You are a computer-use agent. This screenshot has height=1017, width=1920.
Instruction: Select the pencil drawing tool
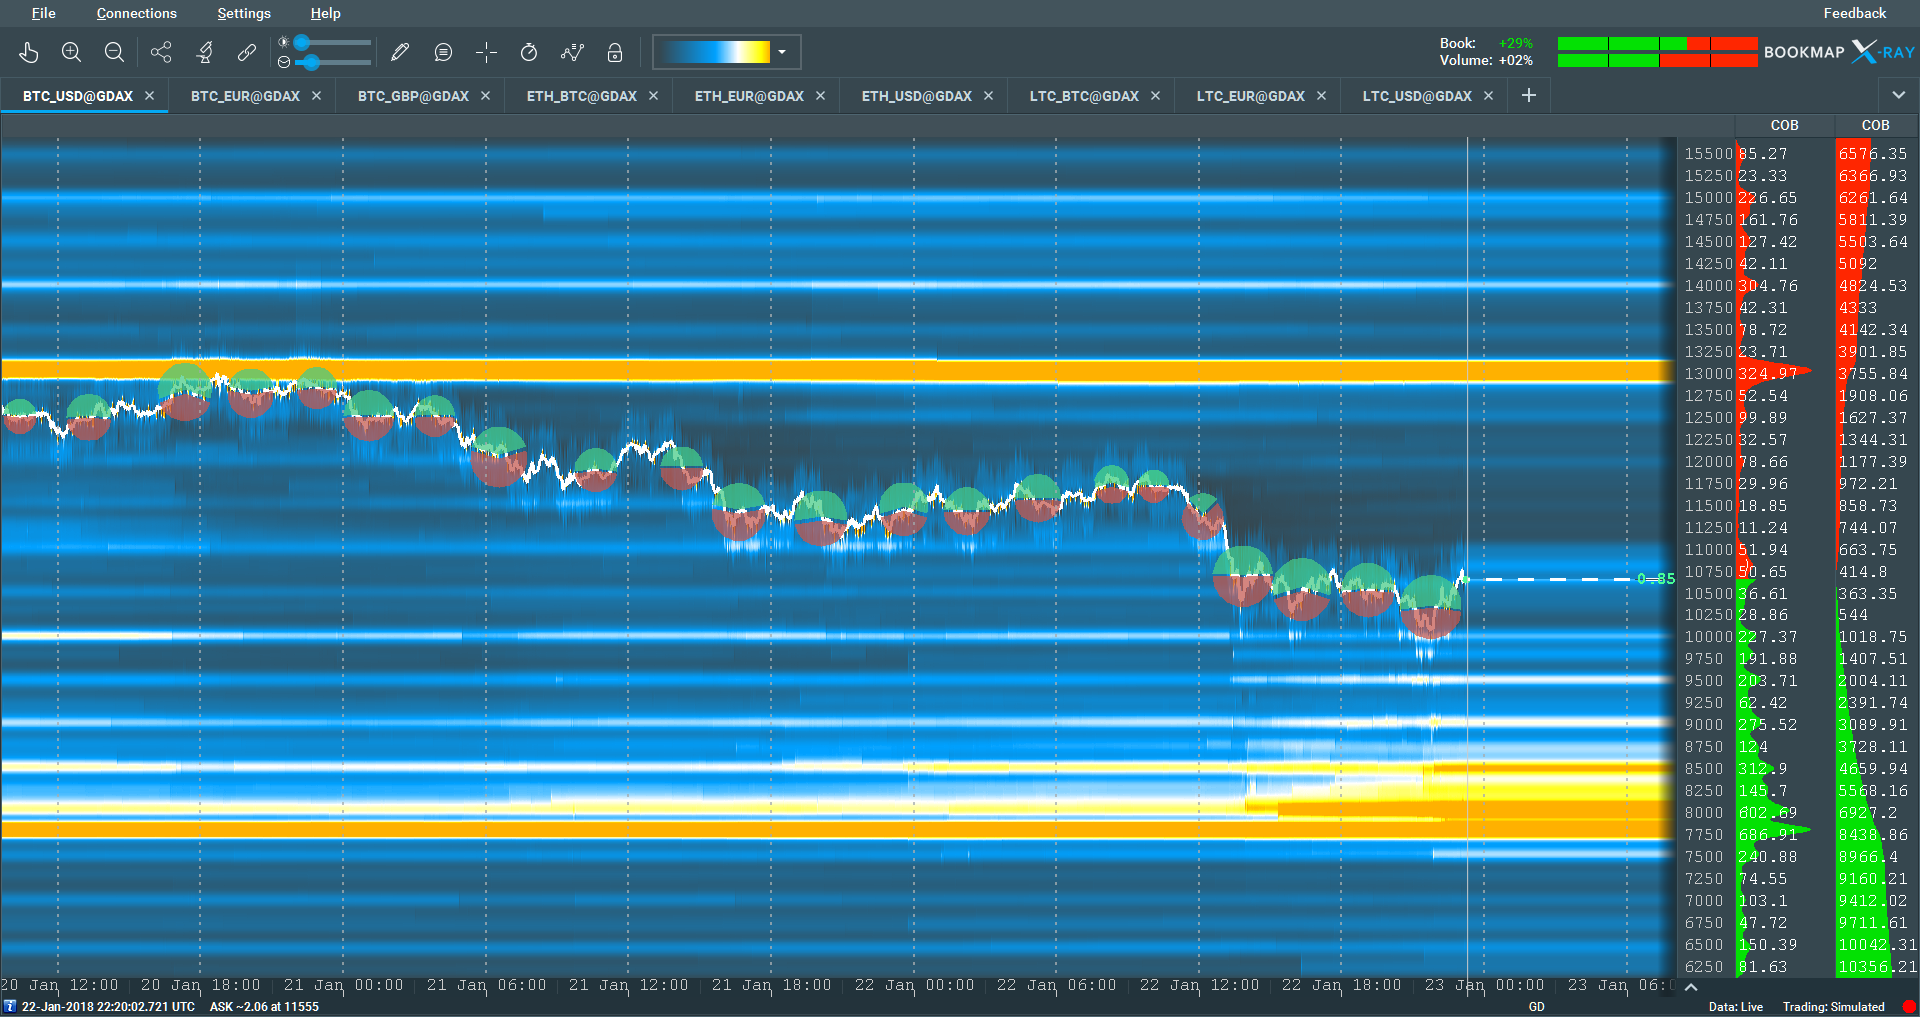click(400, 52)
